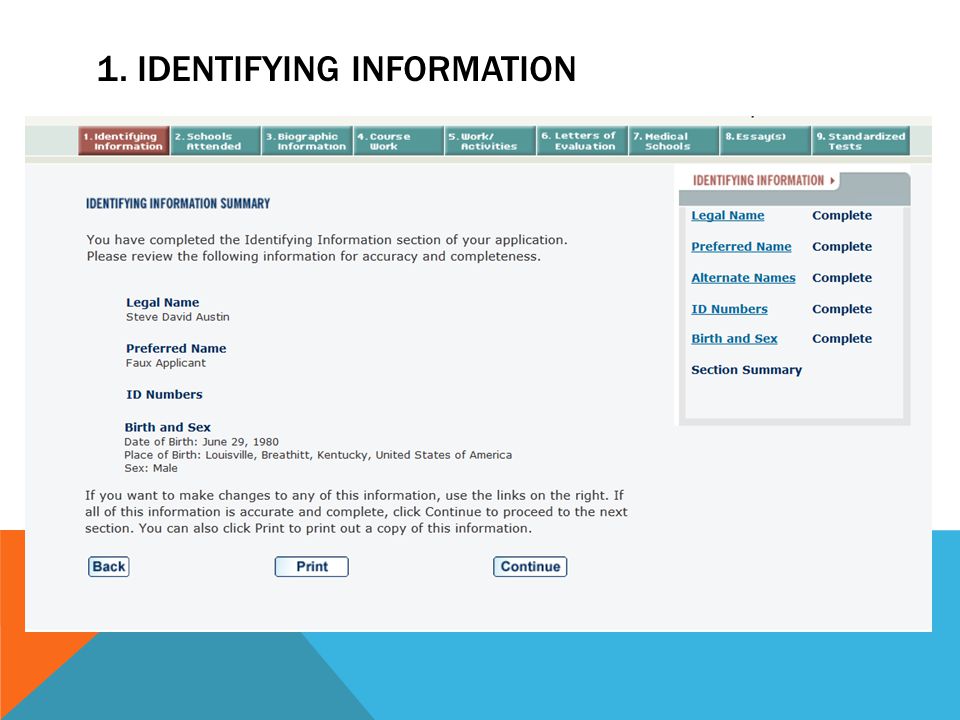Click the Continue button
The width and height of the screenshot is (960, 720).
coord(530,566)
